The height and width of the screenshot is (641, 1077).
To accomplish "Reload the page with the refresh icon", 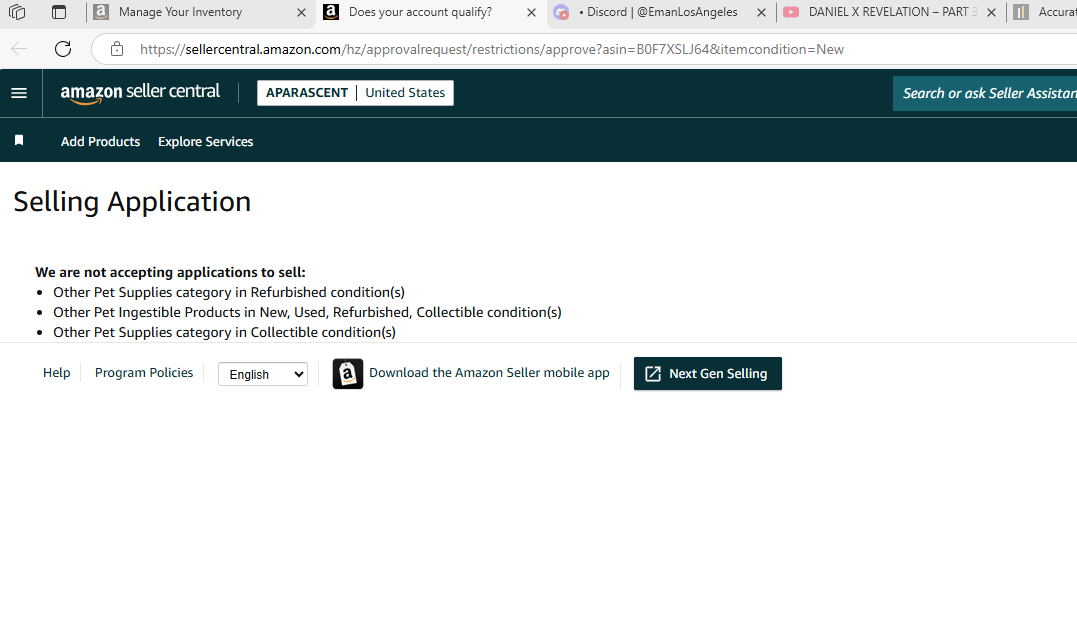I will tap(63, 49).
